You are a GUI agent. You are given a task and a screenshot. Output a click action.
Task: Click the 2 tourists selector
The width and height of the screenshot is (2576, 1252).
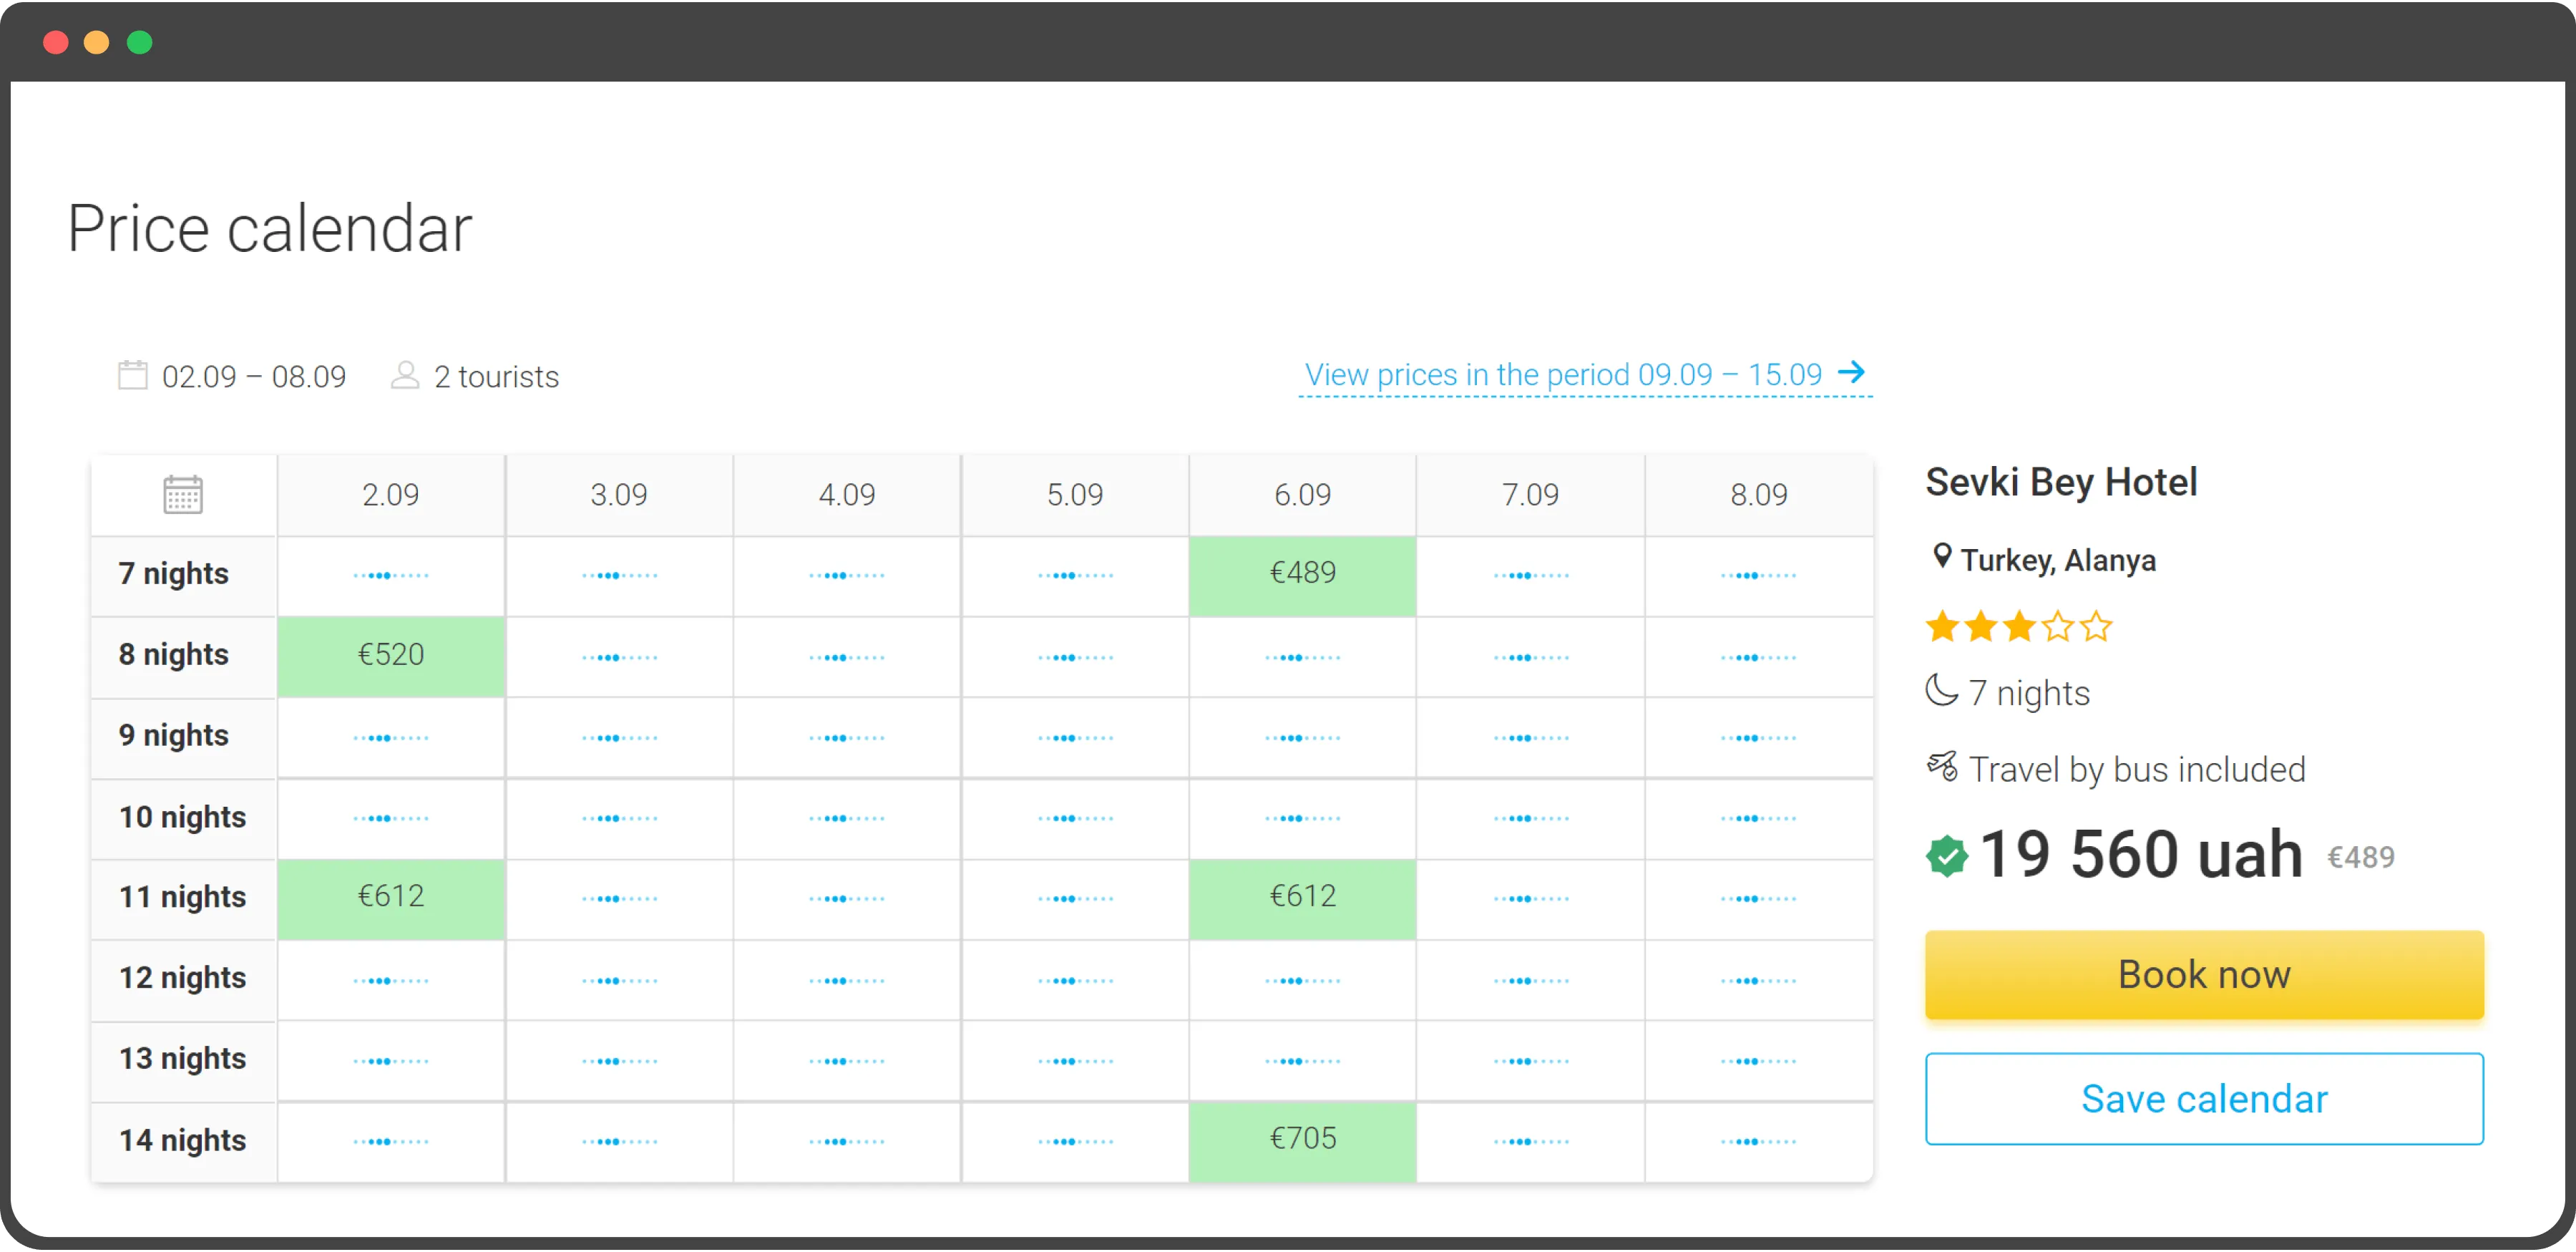coord(495,377)
